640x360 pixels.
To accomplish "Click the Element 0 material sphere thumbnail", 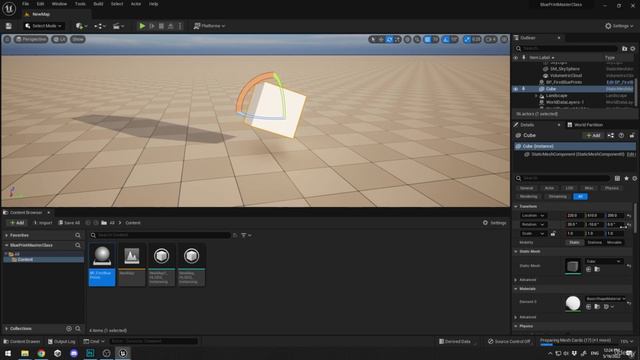I will (x=573, y=304).
